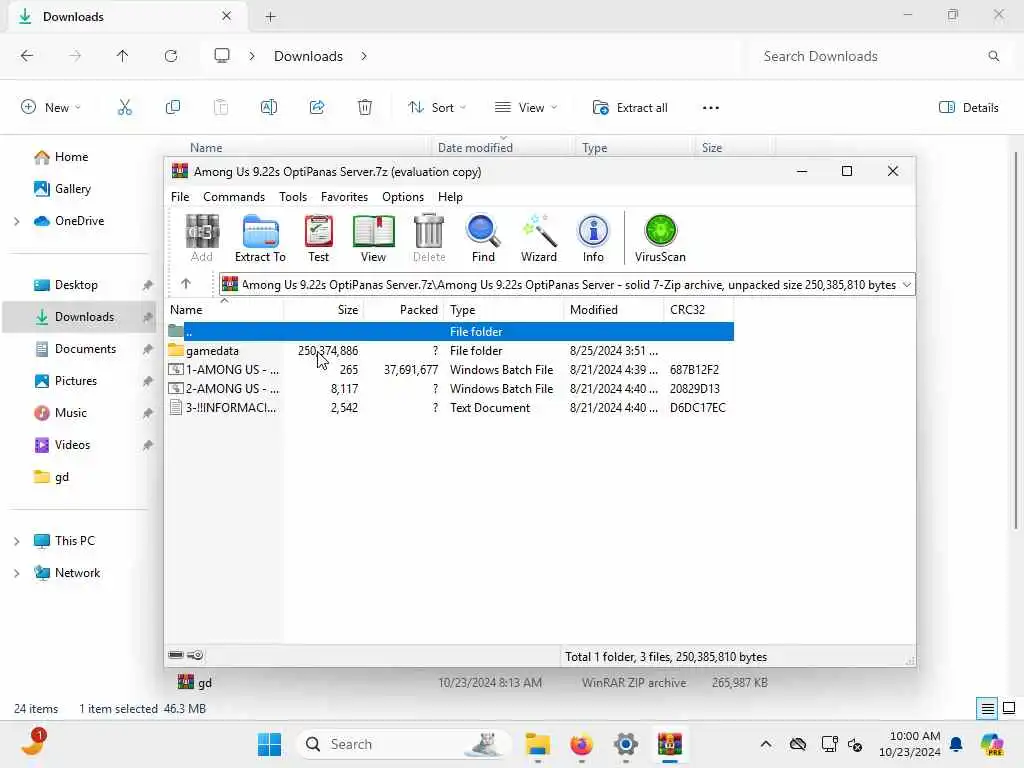Sort WinRAR list by CRC32 column
1024x768 pixels.
click(698, 310)
